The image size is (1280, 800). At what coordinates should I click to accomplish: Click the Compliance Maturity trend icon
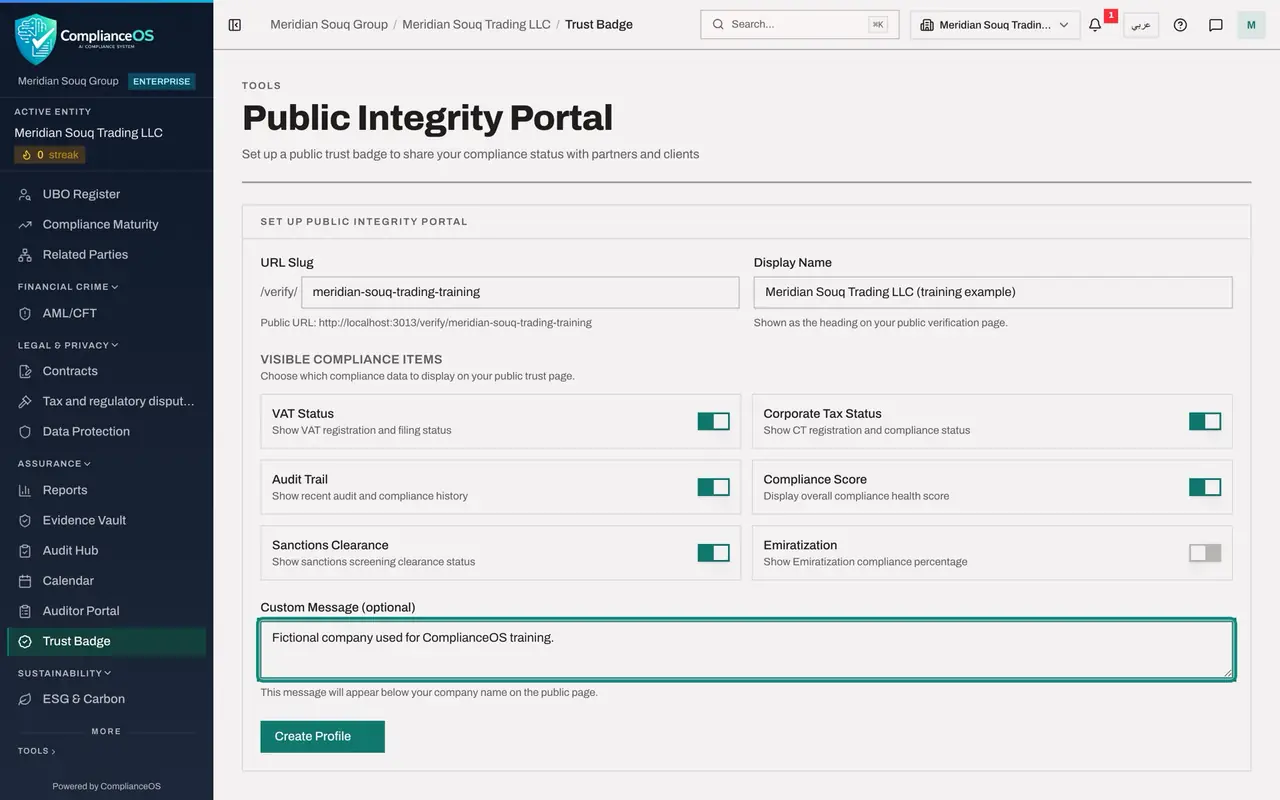25,225
